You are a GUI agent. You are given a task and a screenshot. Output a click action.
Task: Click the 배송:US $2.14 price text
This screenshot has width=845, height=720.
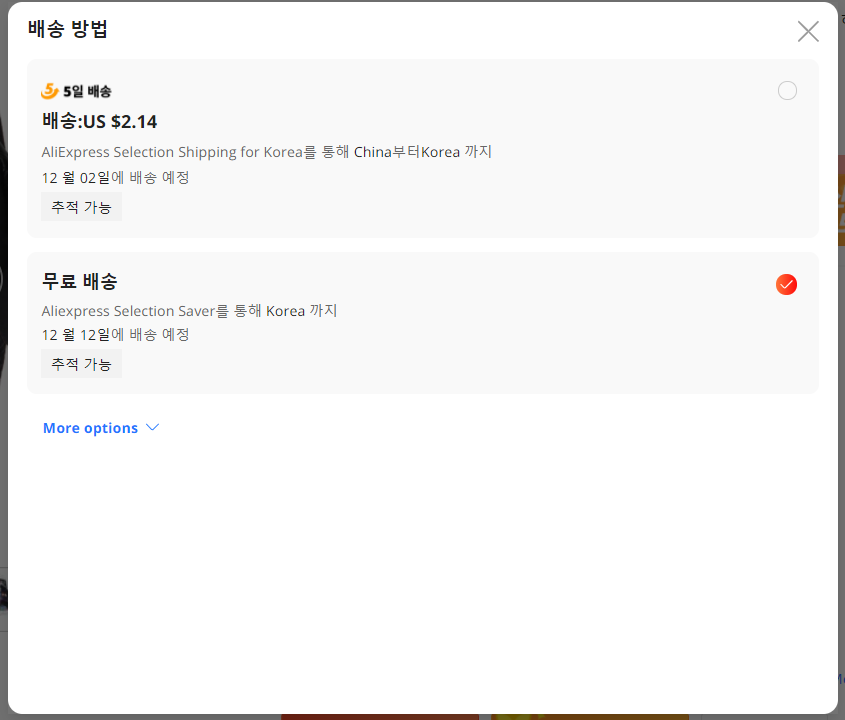point(100,121)
